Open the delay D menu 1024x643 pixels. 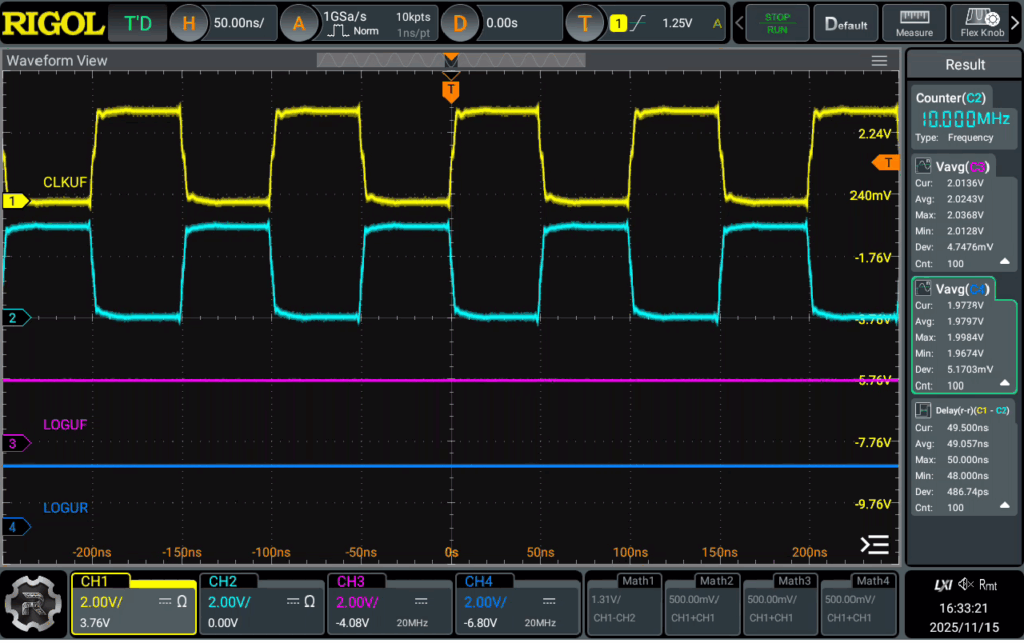point(459,24)
